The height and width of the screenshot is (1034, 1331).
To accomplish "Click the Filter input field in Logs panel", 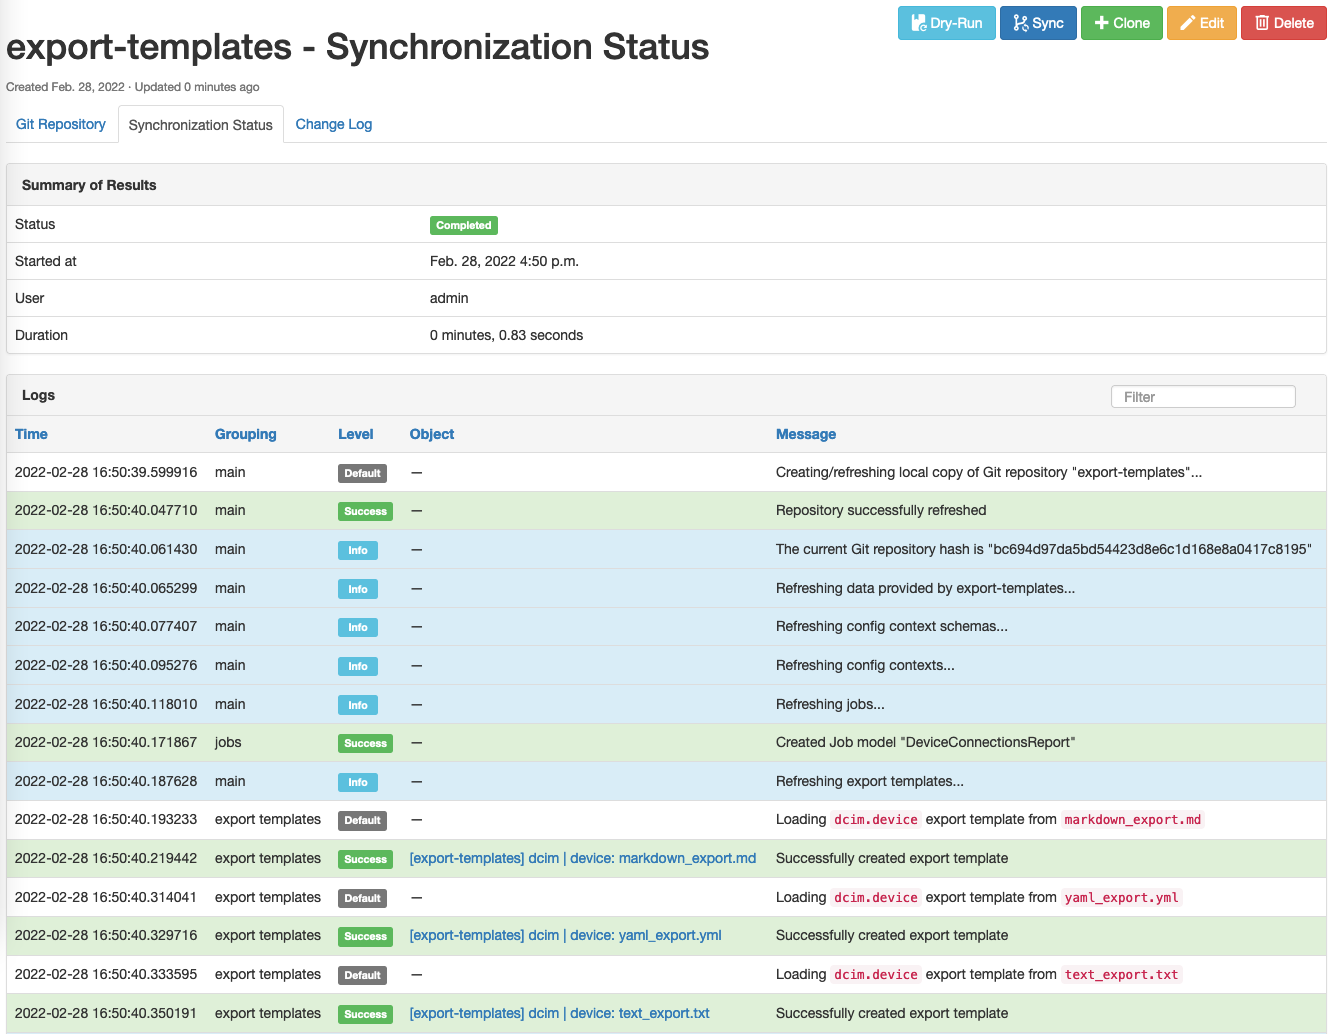I will point(1202,396).
